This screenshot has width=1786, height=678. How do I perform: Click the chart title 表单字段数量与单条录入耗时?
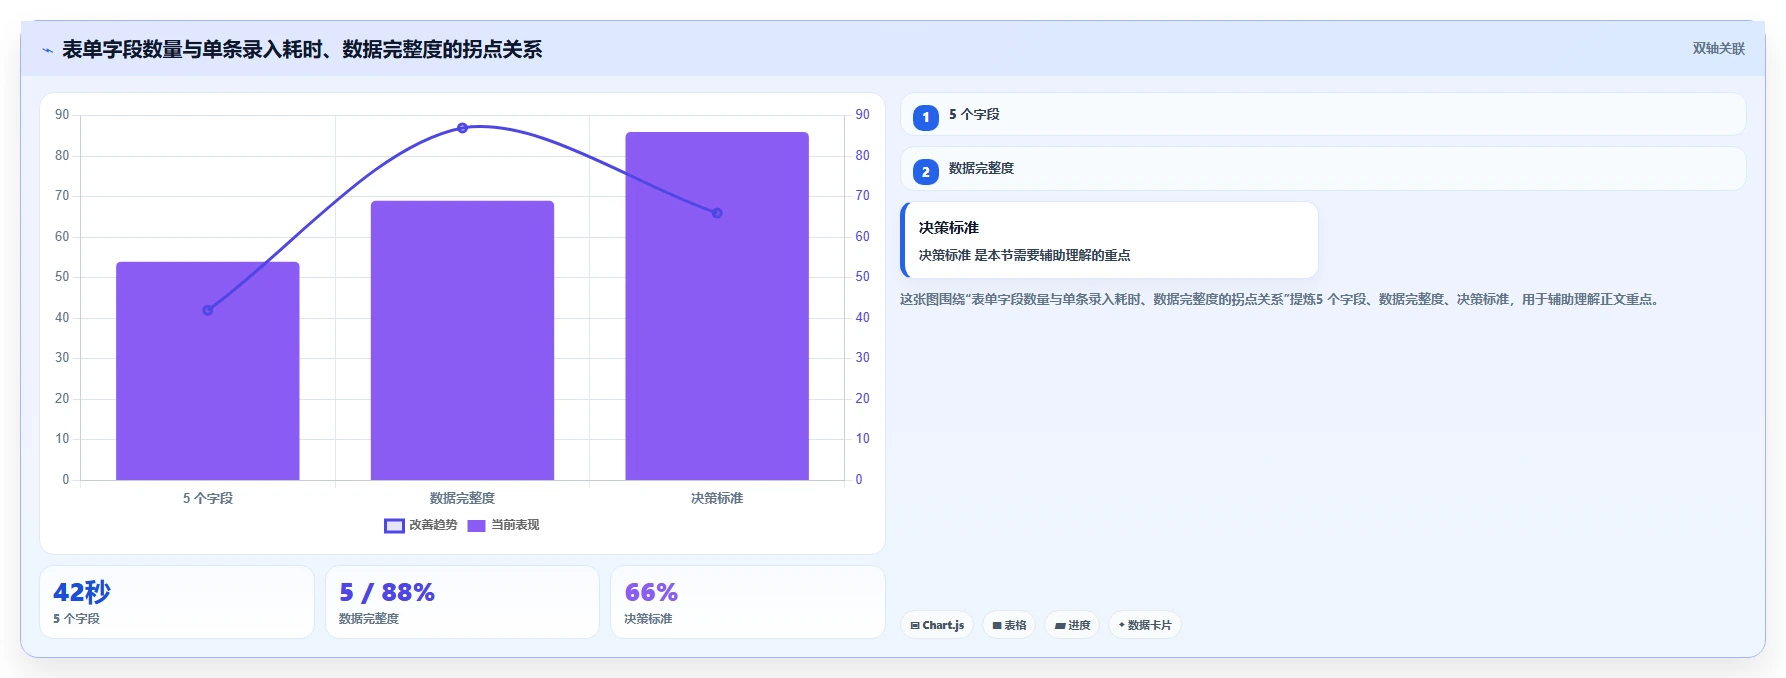tap(302, 49)
